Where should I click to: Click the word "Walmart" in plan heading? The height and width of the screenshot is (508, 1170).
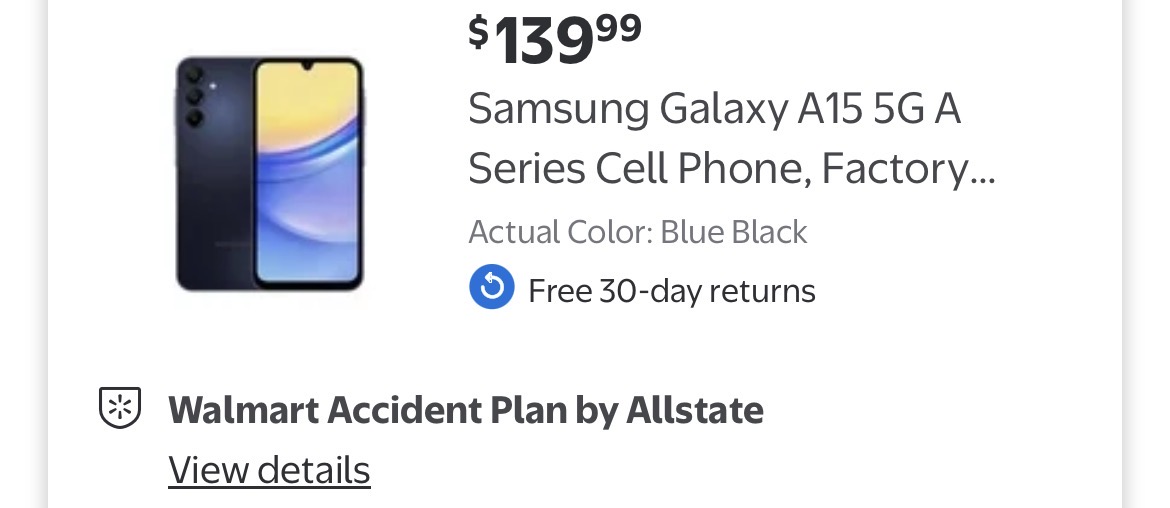point(243,410)
